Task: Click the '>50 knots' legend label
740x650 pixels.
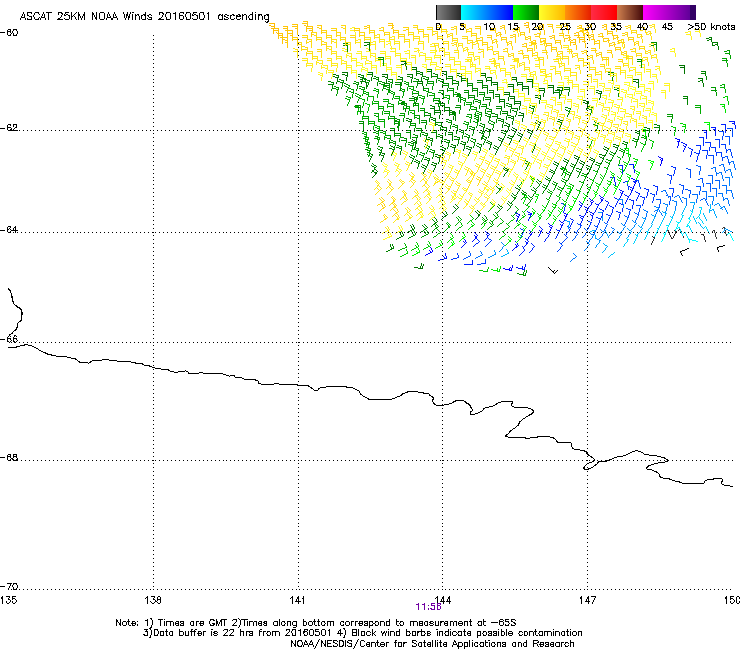Action: tap(711, 27)
